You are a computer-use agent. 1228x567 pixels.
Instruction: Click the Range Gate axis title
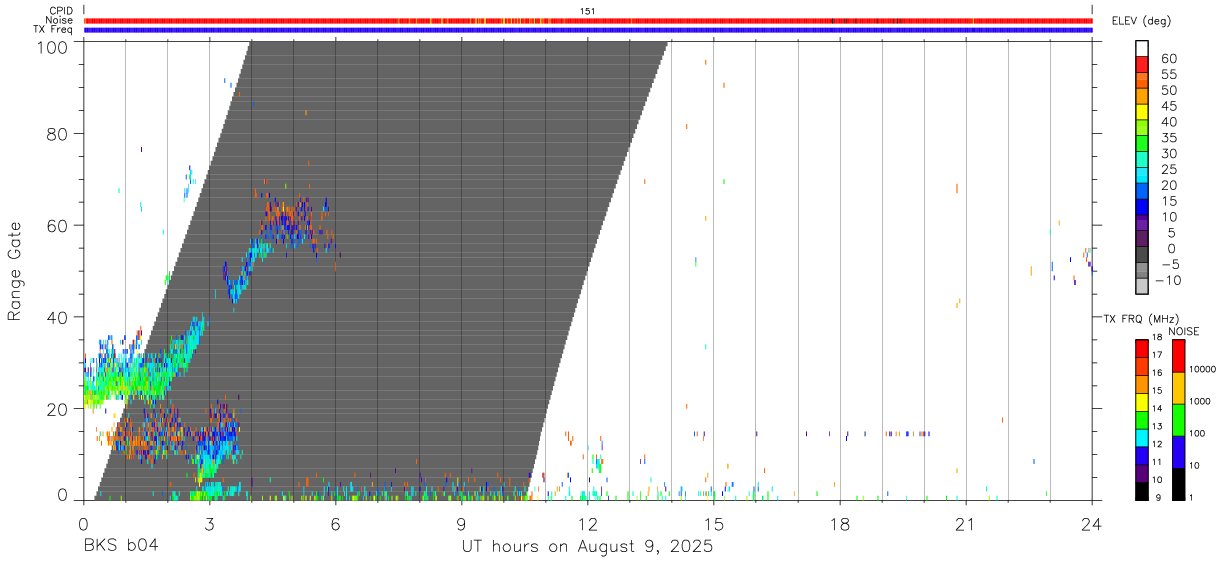point(16,272)
